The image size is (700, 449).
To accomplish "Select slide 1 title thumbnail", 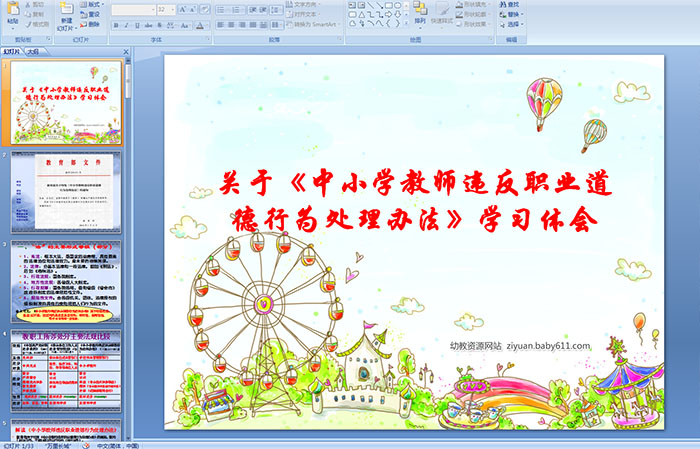I will pos(66,102).
